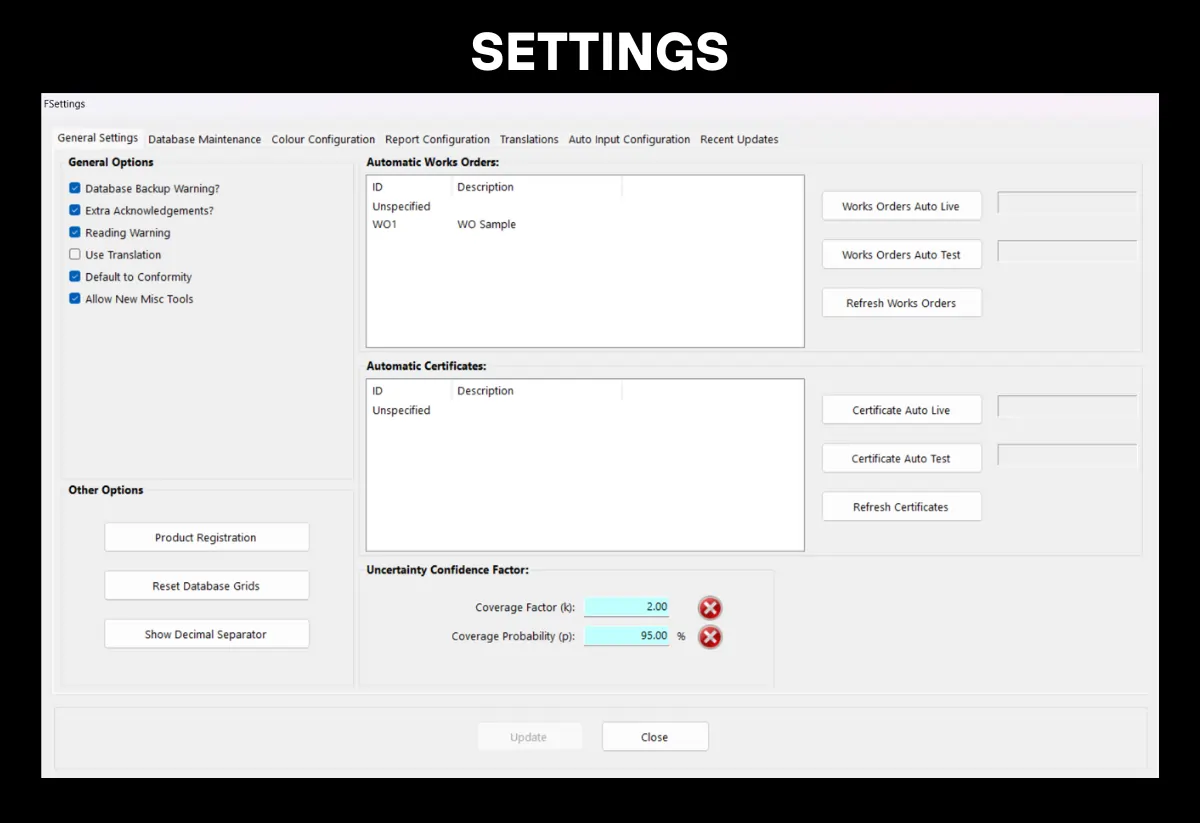Disable Allow New Misc Tools
The image size is (1200, 823).
(x=74, y=298)
